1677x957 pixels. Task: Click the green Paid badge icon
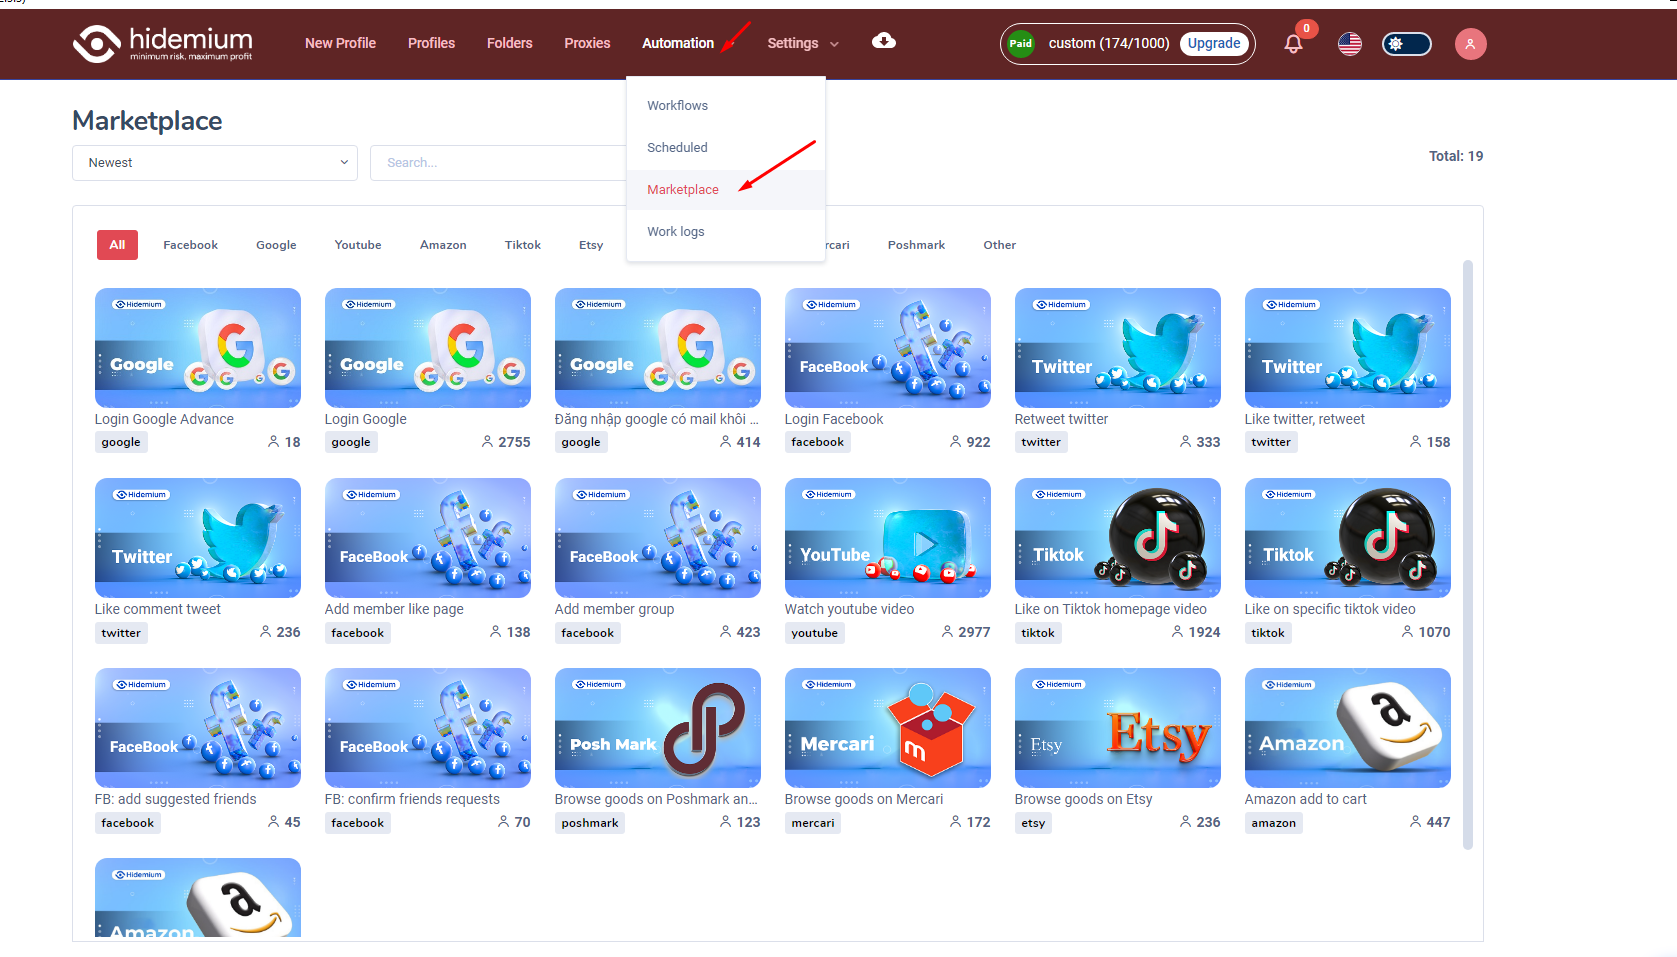click(1020, 44)
